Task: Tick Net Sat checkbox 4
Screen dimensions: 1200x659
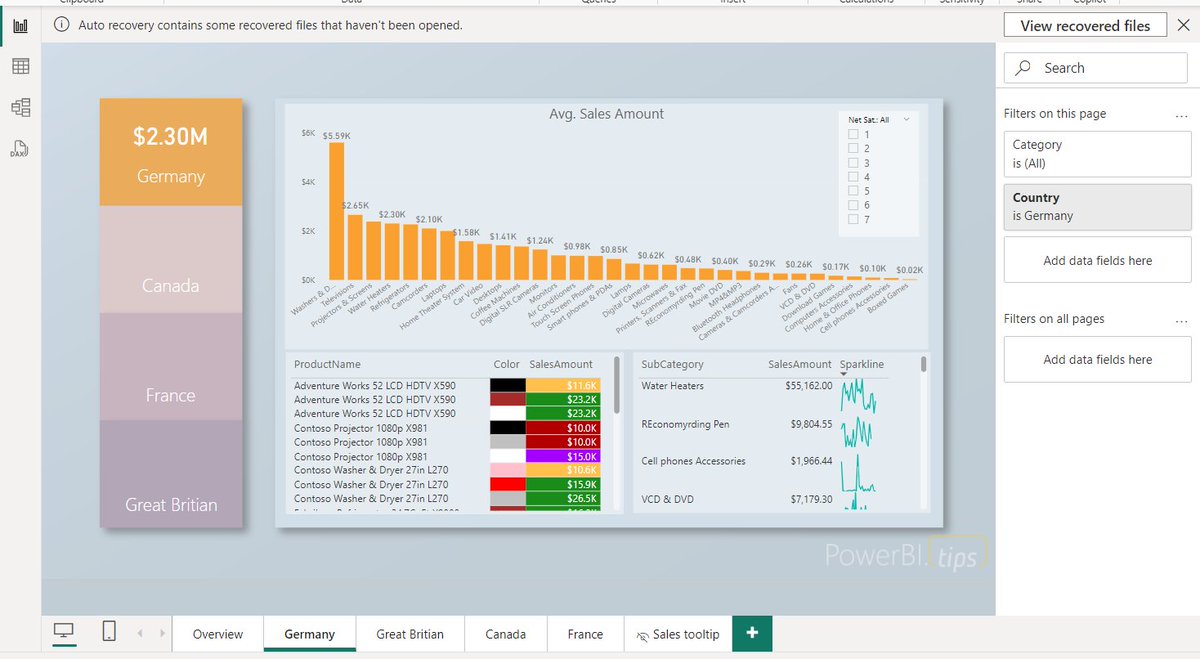Action: (x=853, y=176)
